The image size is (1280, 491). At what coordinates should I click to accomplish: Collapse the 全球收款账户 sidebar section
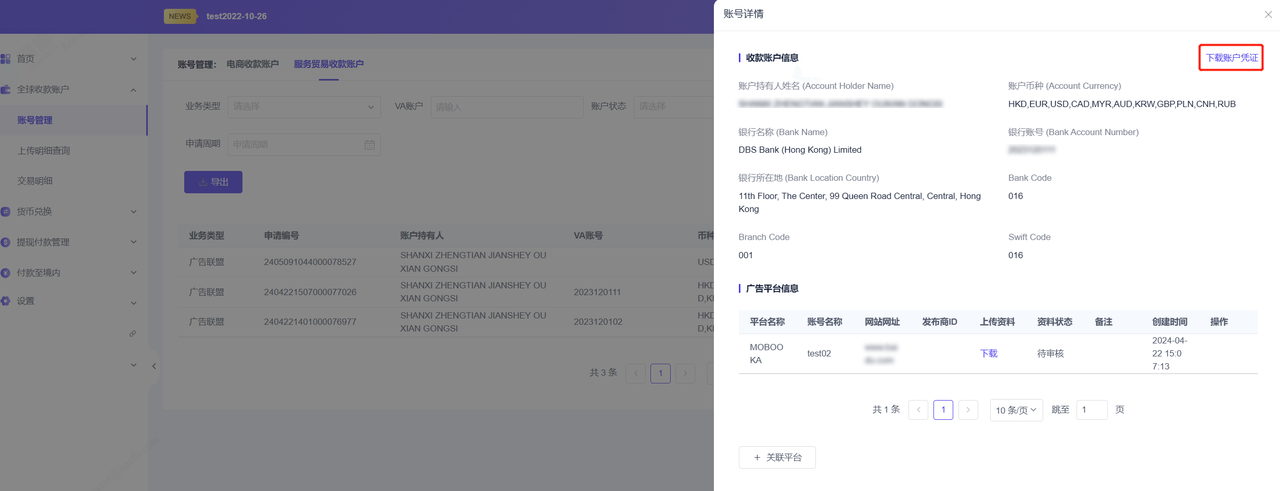coord(133,90)
